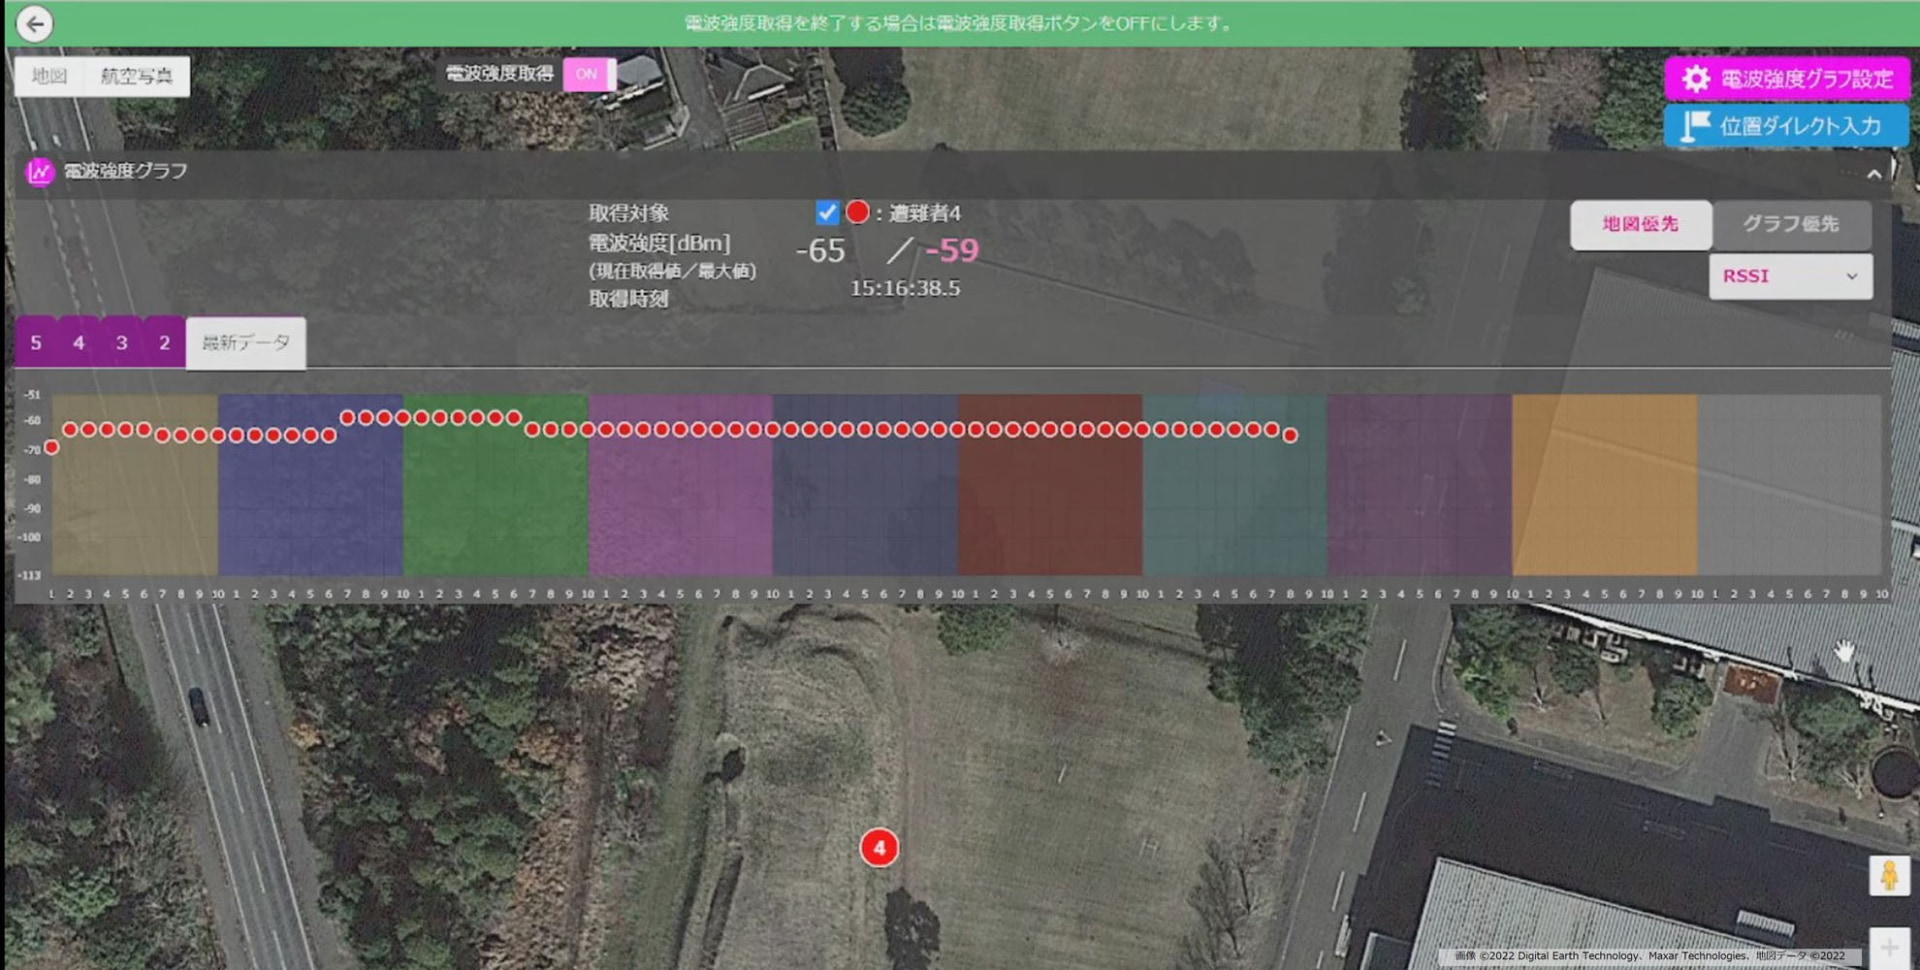Open 電波強度グラフ設定 settings
Image resolution: width=1920 pixels, height=970 pixels.
1787,79
